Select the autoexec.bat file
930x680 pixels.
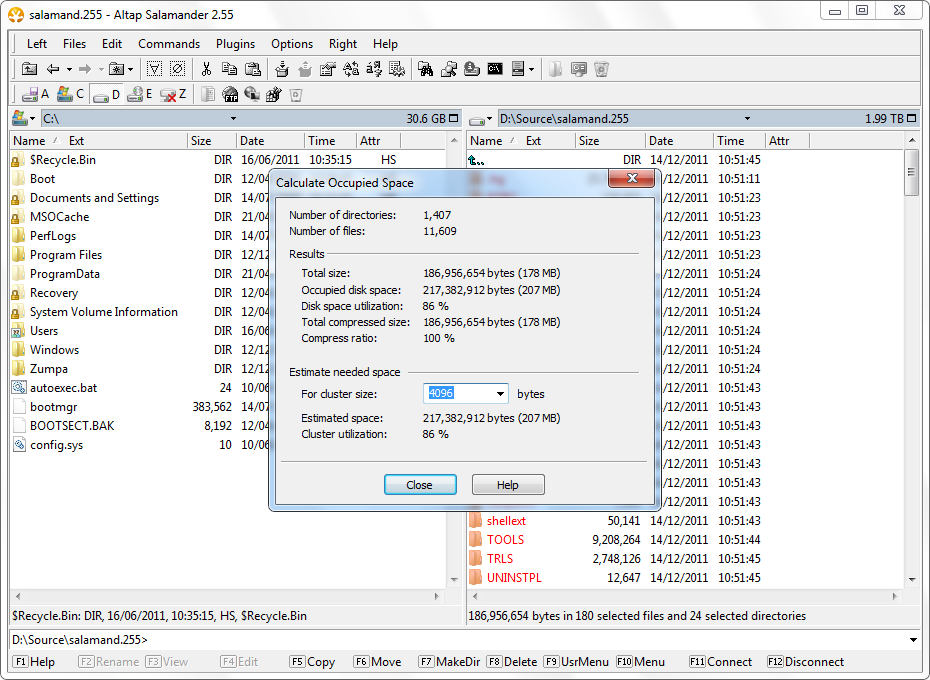63,387
